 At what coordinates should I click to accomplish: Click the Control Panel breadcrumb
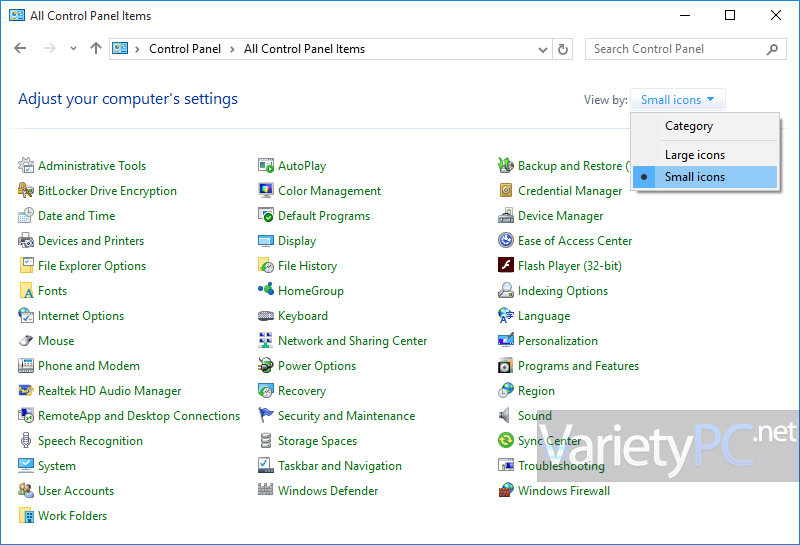point(185,49)
